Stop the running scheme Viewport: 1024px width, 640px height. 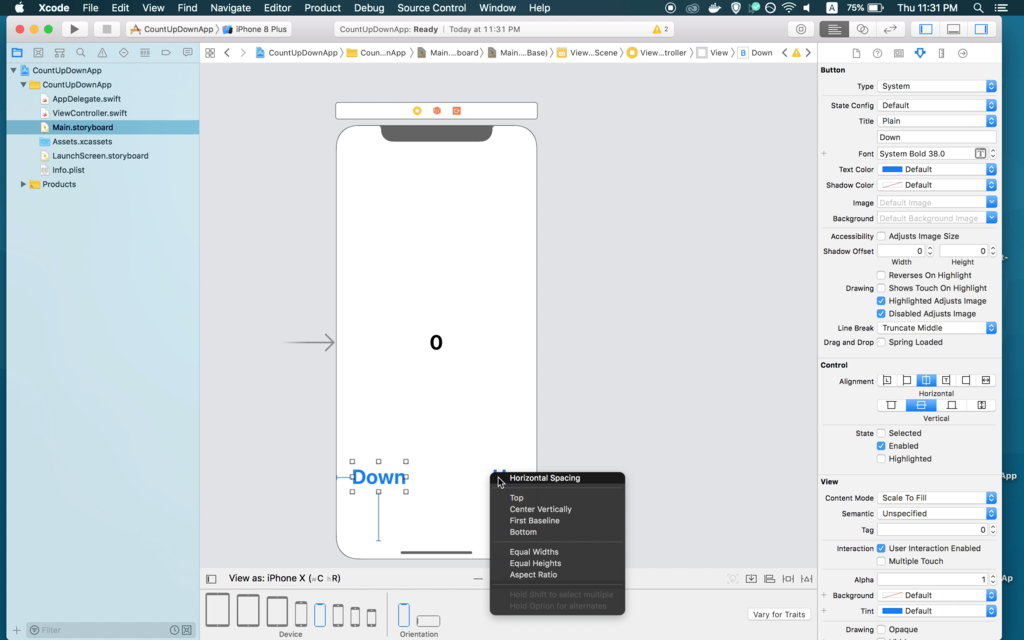pos(106,29)
